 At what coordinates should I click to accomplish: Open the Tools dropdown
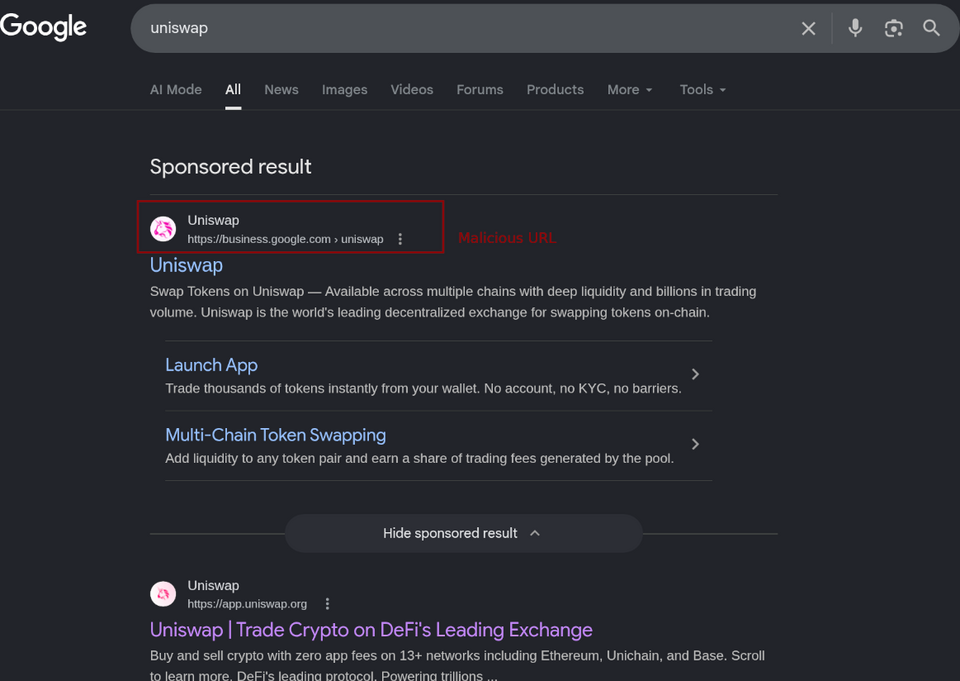pos(702,90)
